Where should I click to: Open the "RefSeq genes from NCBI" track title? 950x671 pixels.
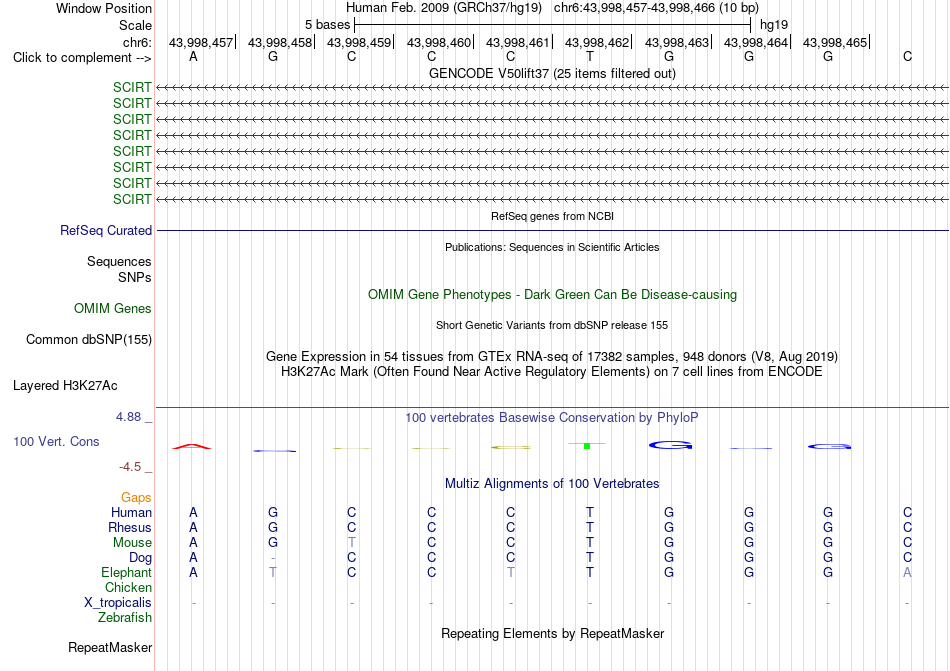click(552, 216)
